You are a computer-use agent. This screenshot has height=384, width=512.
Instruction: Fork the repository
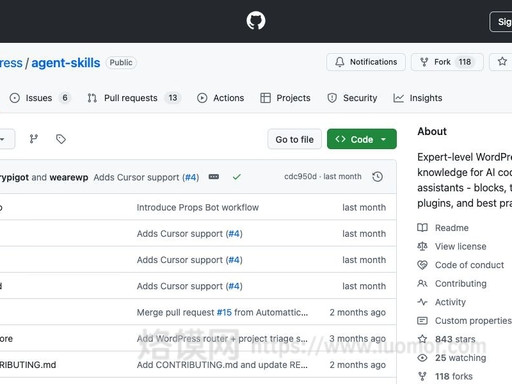click(x=447, y=62)
